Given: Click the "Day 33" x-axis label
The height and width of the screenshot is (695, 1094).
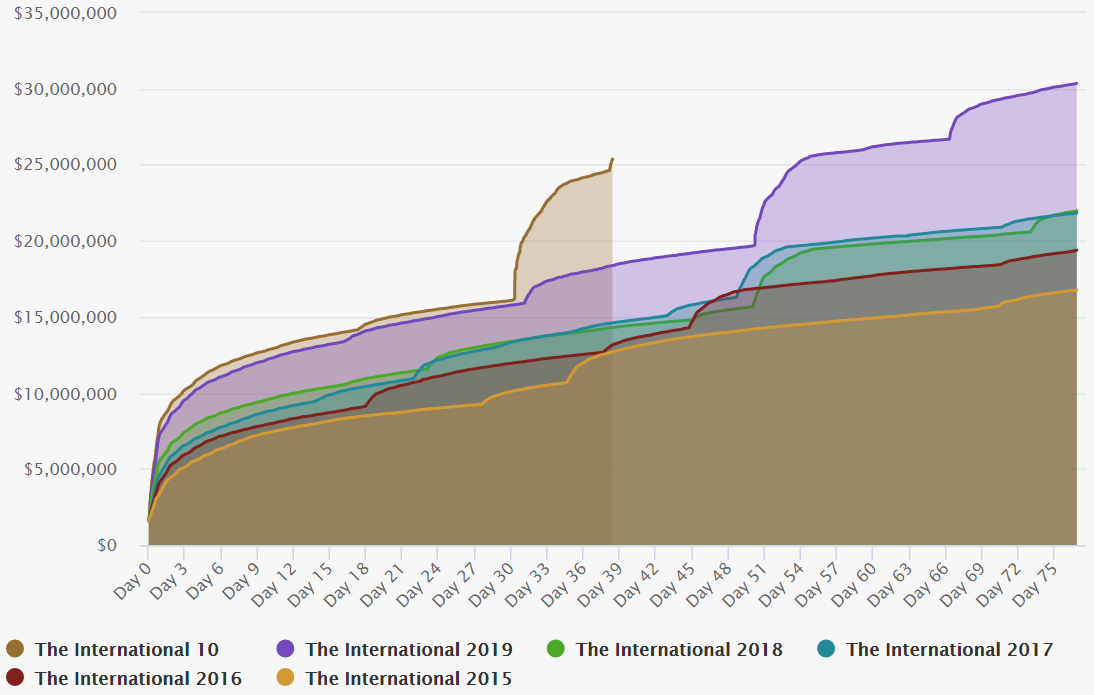Looking at the screenshot, I should [528, 583].
